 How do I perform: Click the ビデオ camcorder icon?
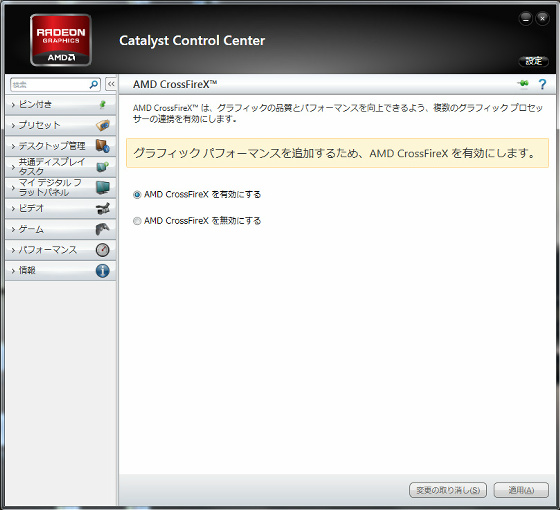point(103,208)
